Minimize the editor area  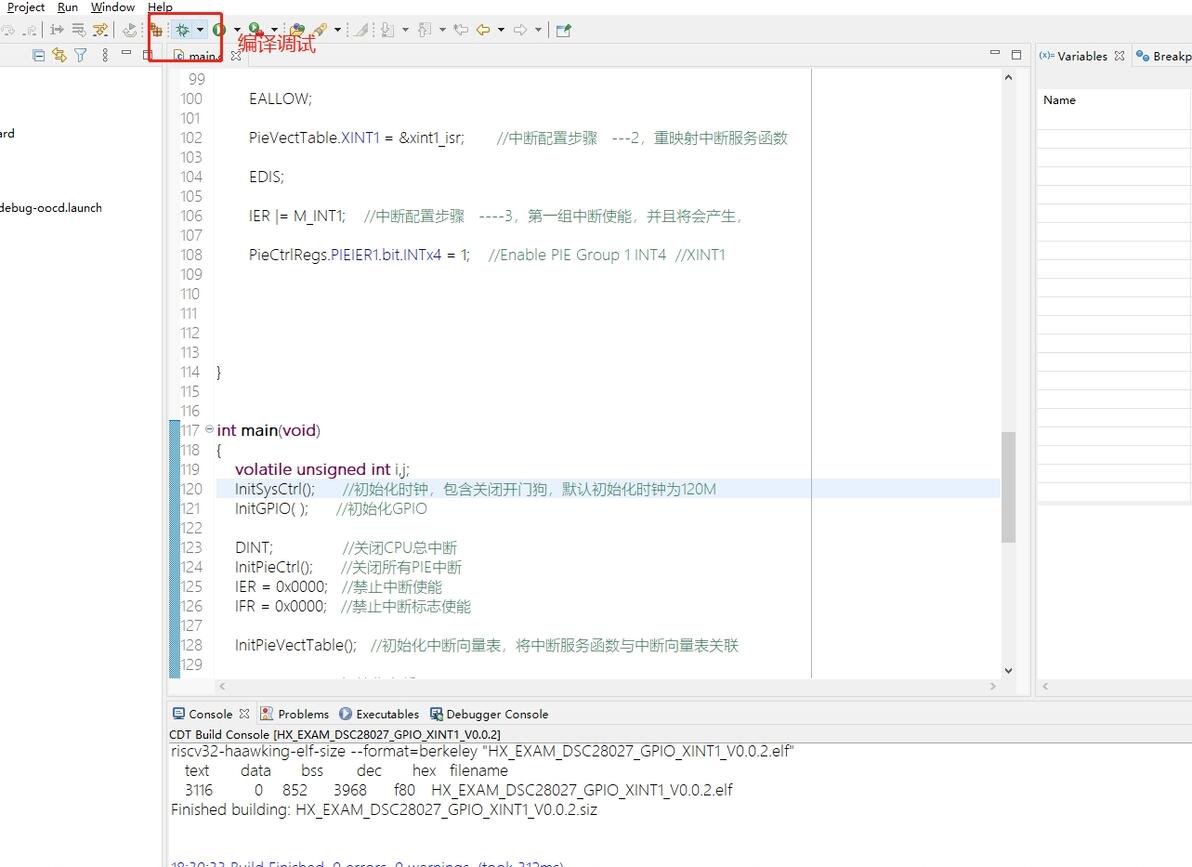tap(995, 52)
